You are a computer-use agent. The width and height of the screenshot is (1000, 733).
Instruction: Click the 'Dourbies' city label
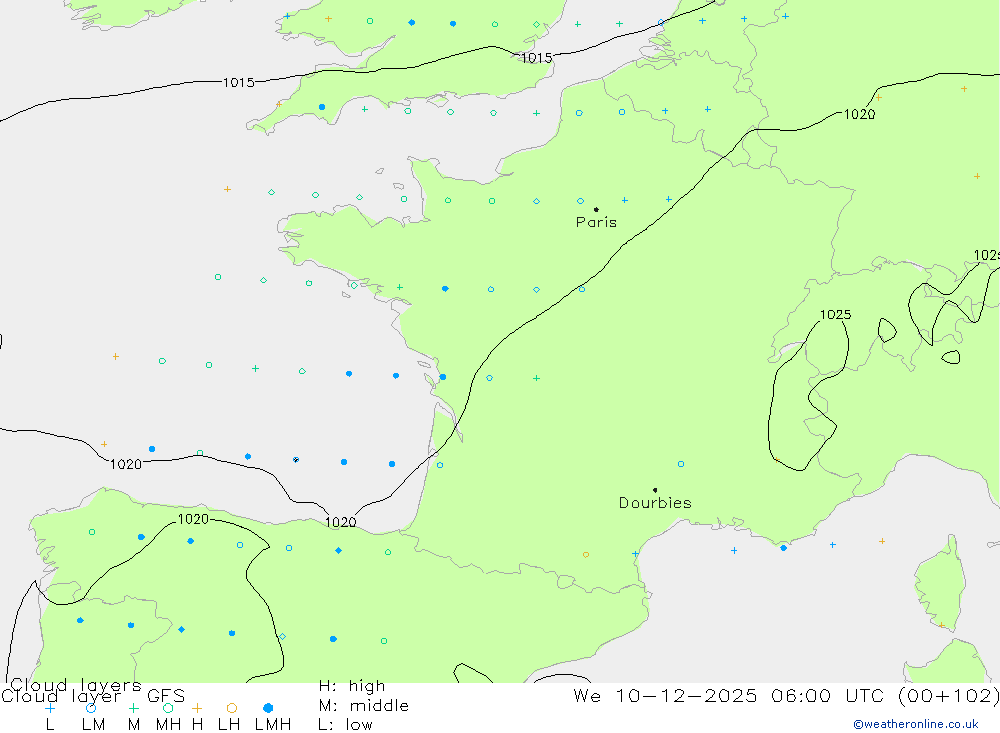click(x=655, y=503)
